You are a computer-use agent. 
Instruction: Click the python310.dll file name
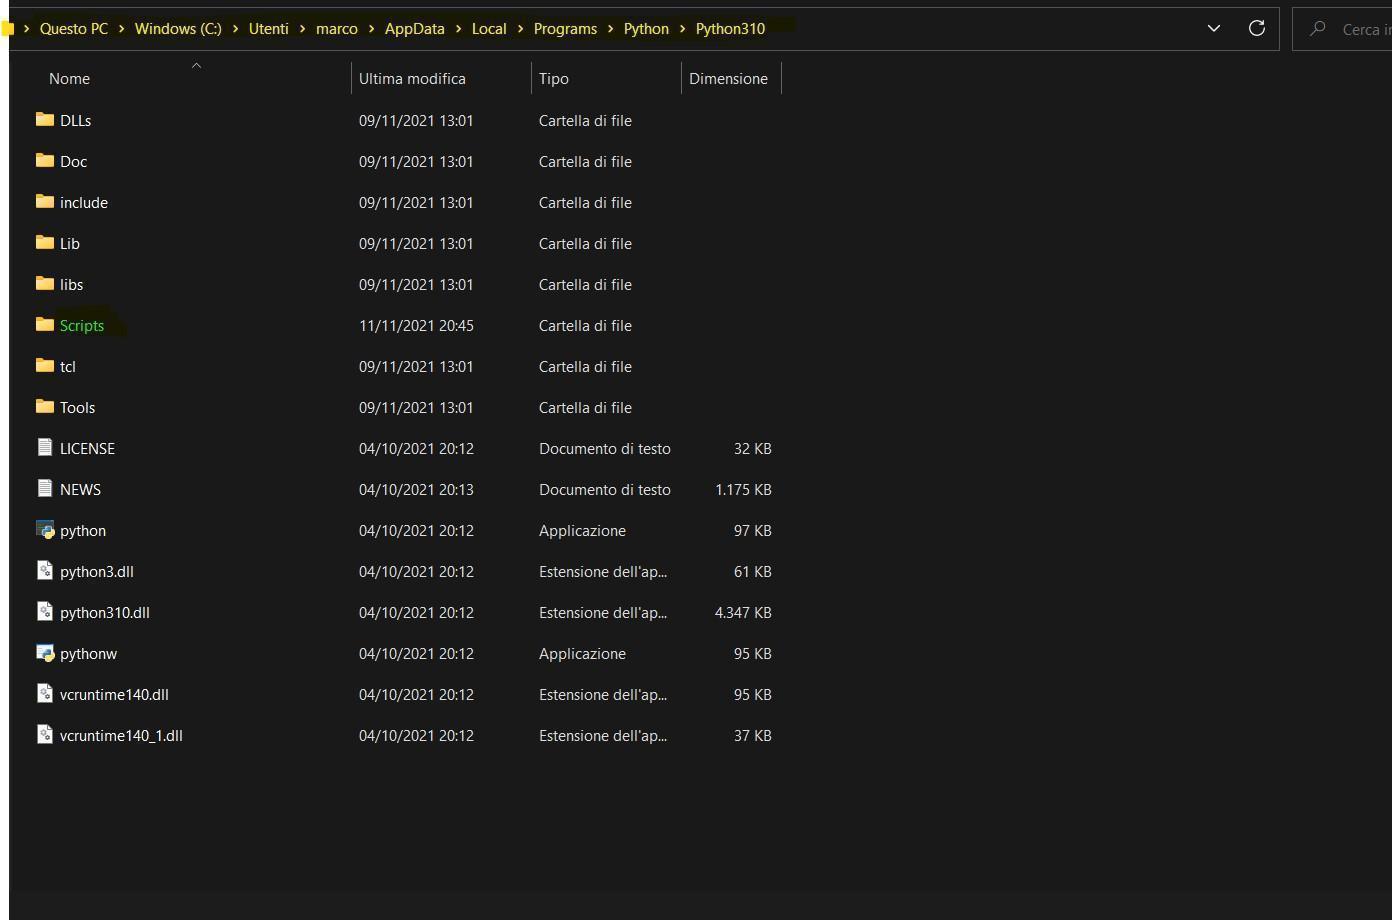pos(105,612)
